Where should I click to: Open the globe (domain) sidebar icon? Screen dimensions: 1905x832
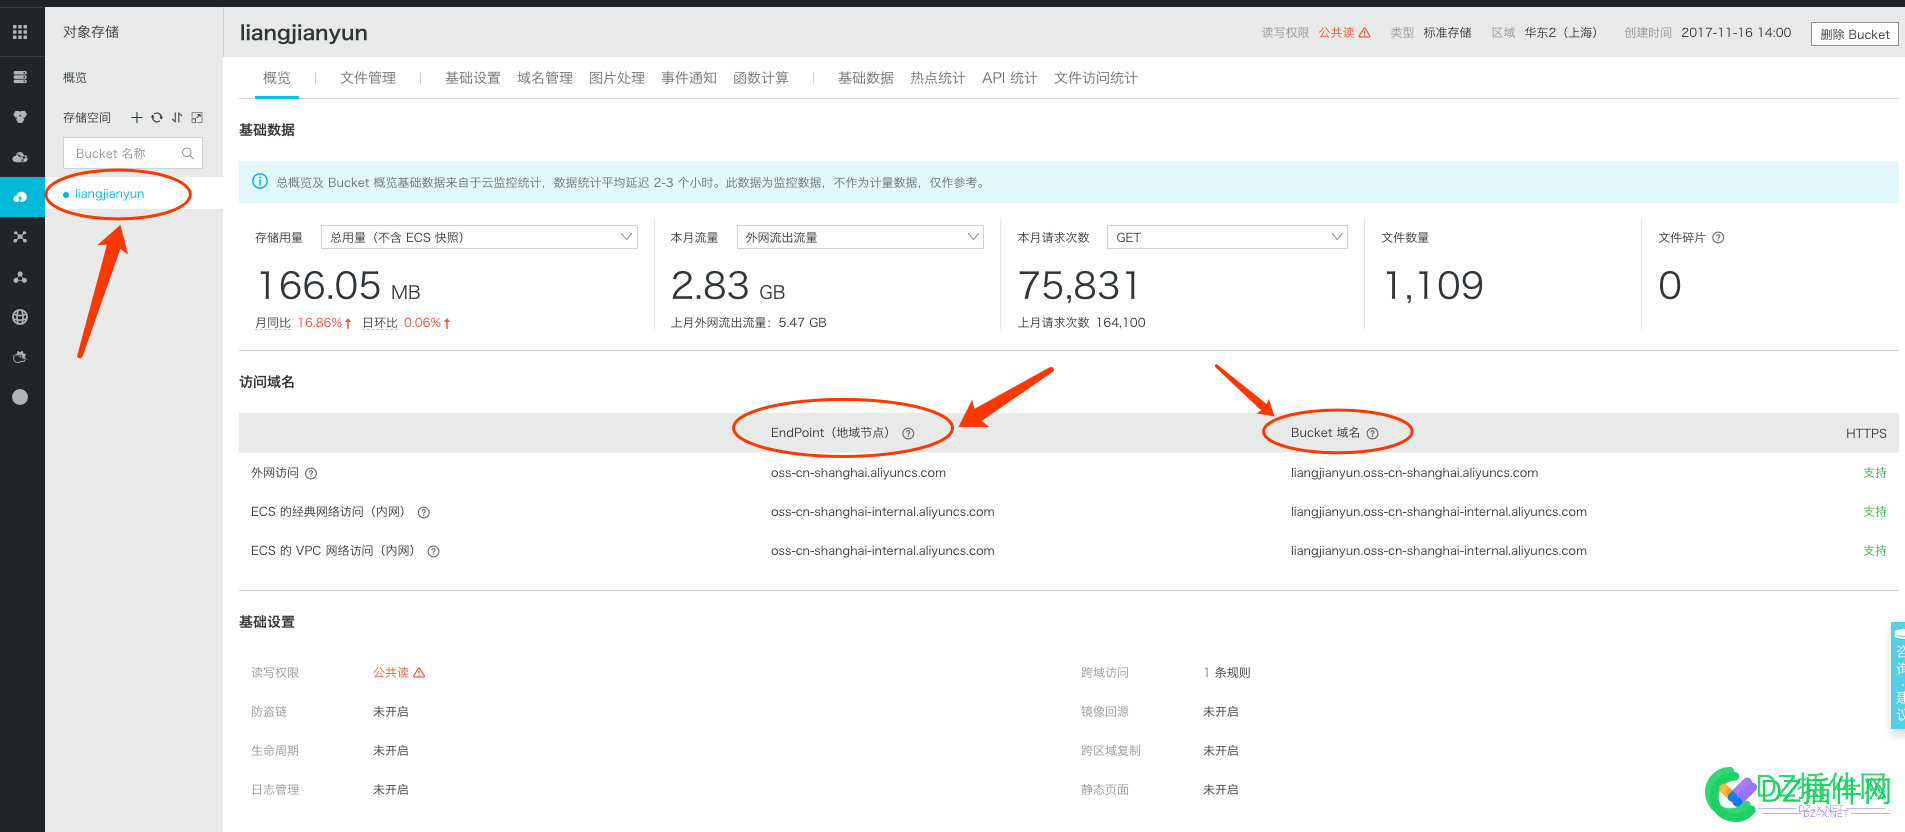pos(20,317)
